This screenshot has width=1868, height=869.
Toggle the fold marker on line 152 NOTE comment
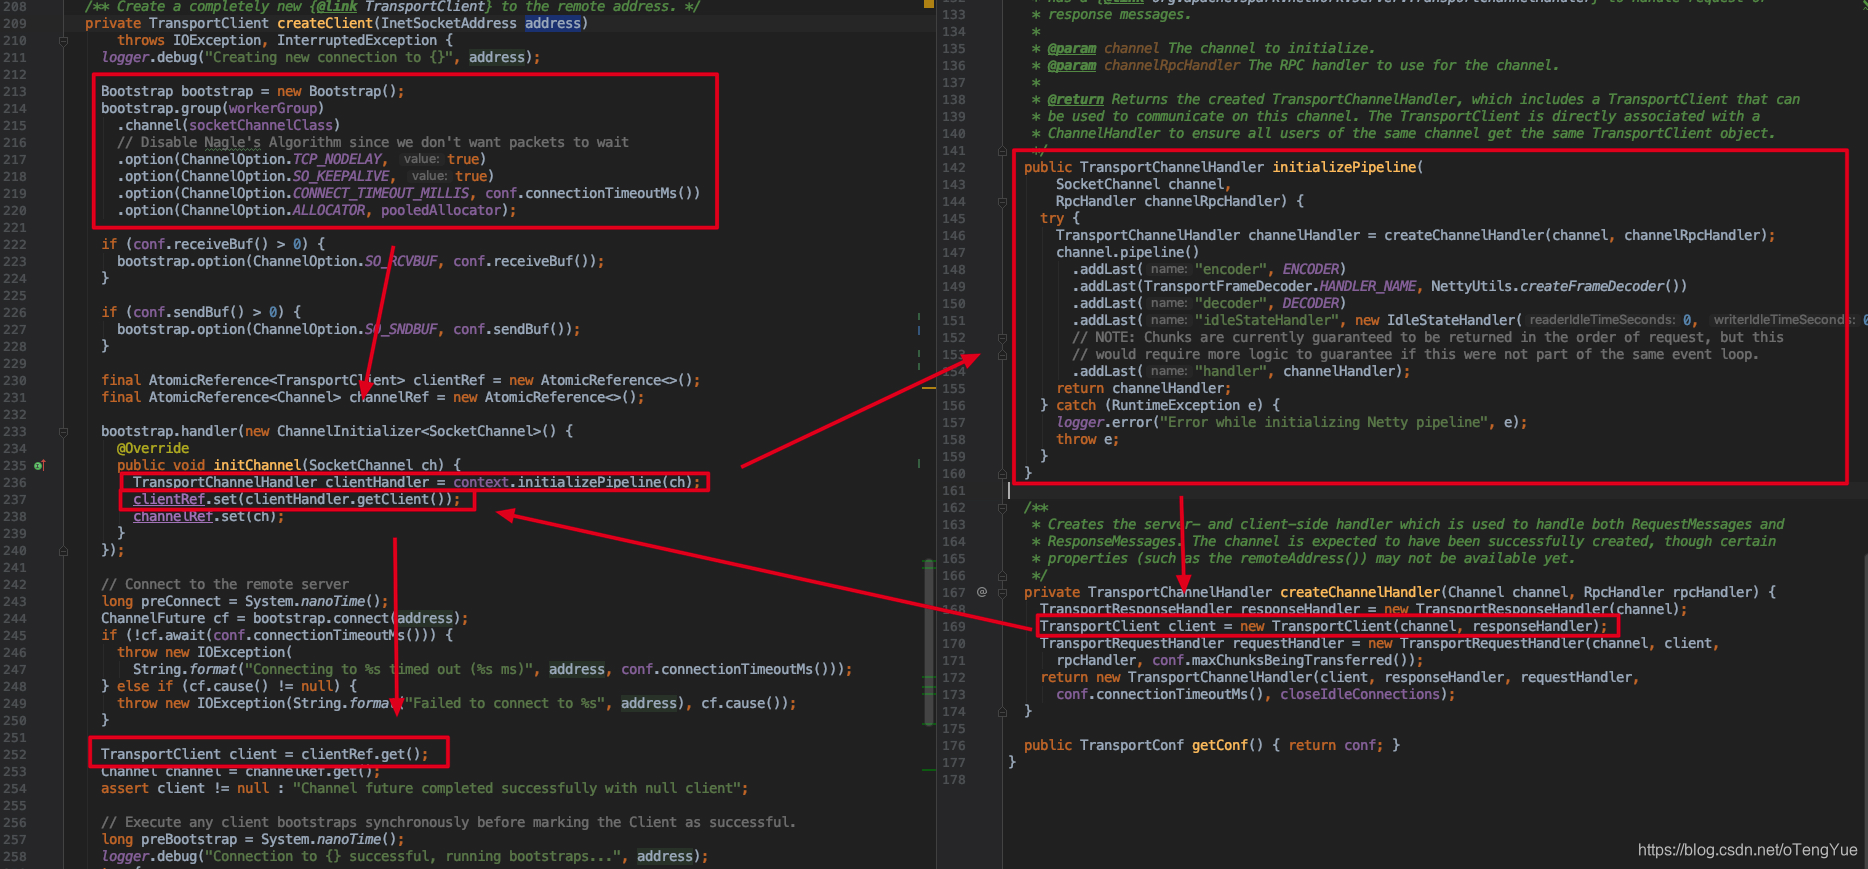[1002, 338]
